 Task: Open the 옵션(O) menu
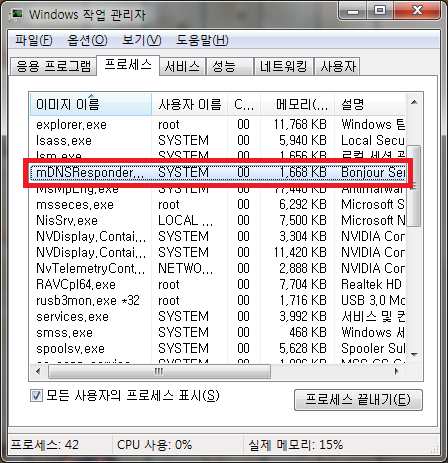pos(87,41)
